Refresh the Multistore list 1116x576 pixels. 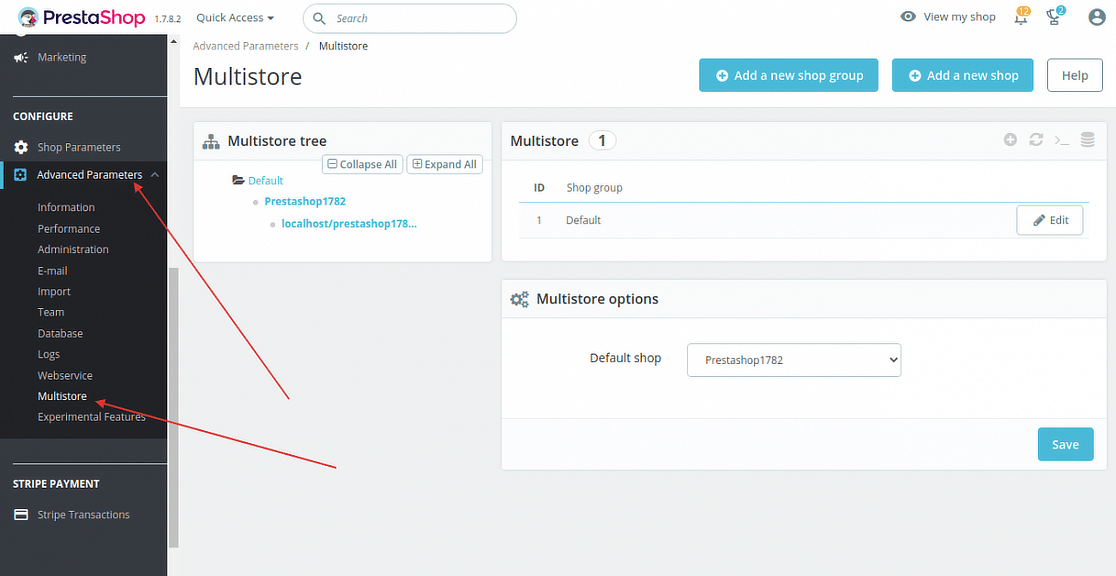[1036, 140]
